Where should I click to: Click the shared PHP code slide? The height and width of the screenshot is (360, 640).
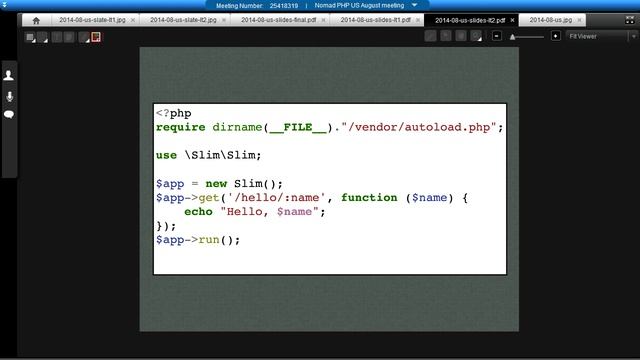tap(329, 189)
